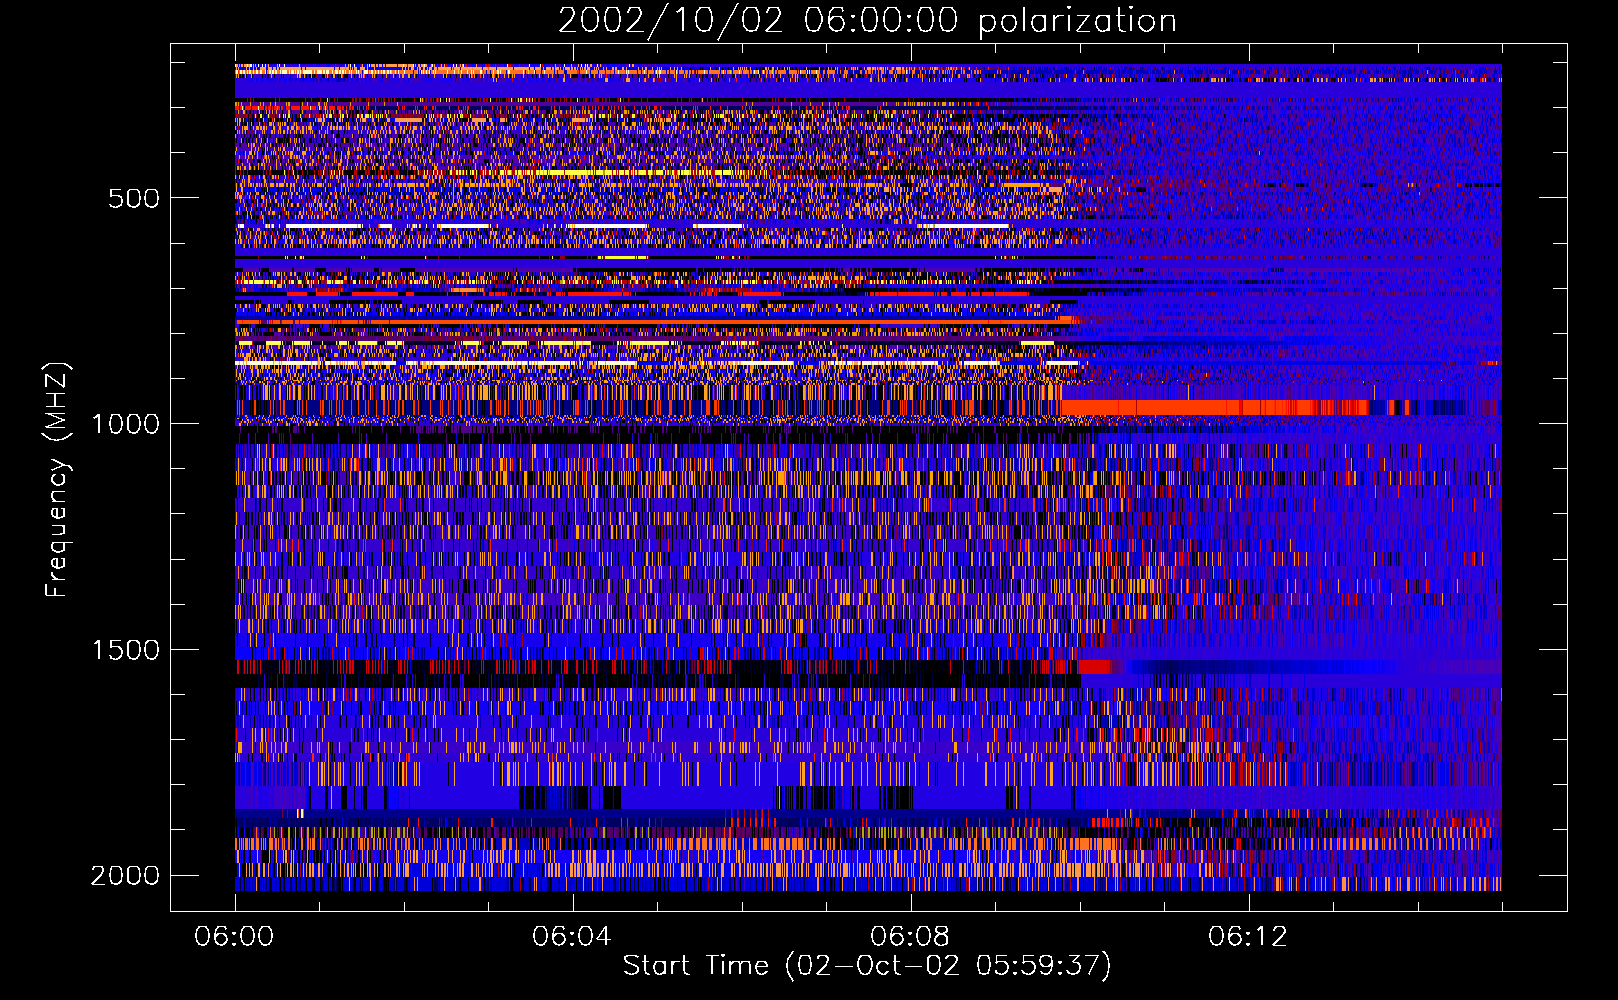Screen dimensions: 1618x1000
Task: Select the 'Start Time (02-Oct-02 05:59:37)' label
Action: click(x=867, y=966)
